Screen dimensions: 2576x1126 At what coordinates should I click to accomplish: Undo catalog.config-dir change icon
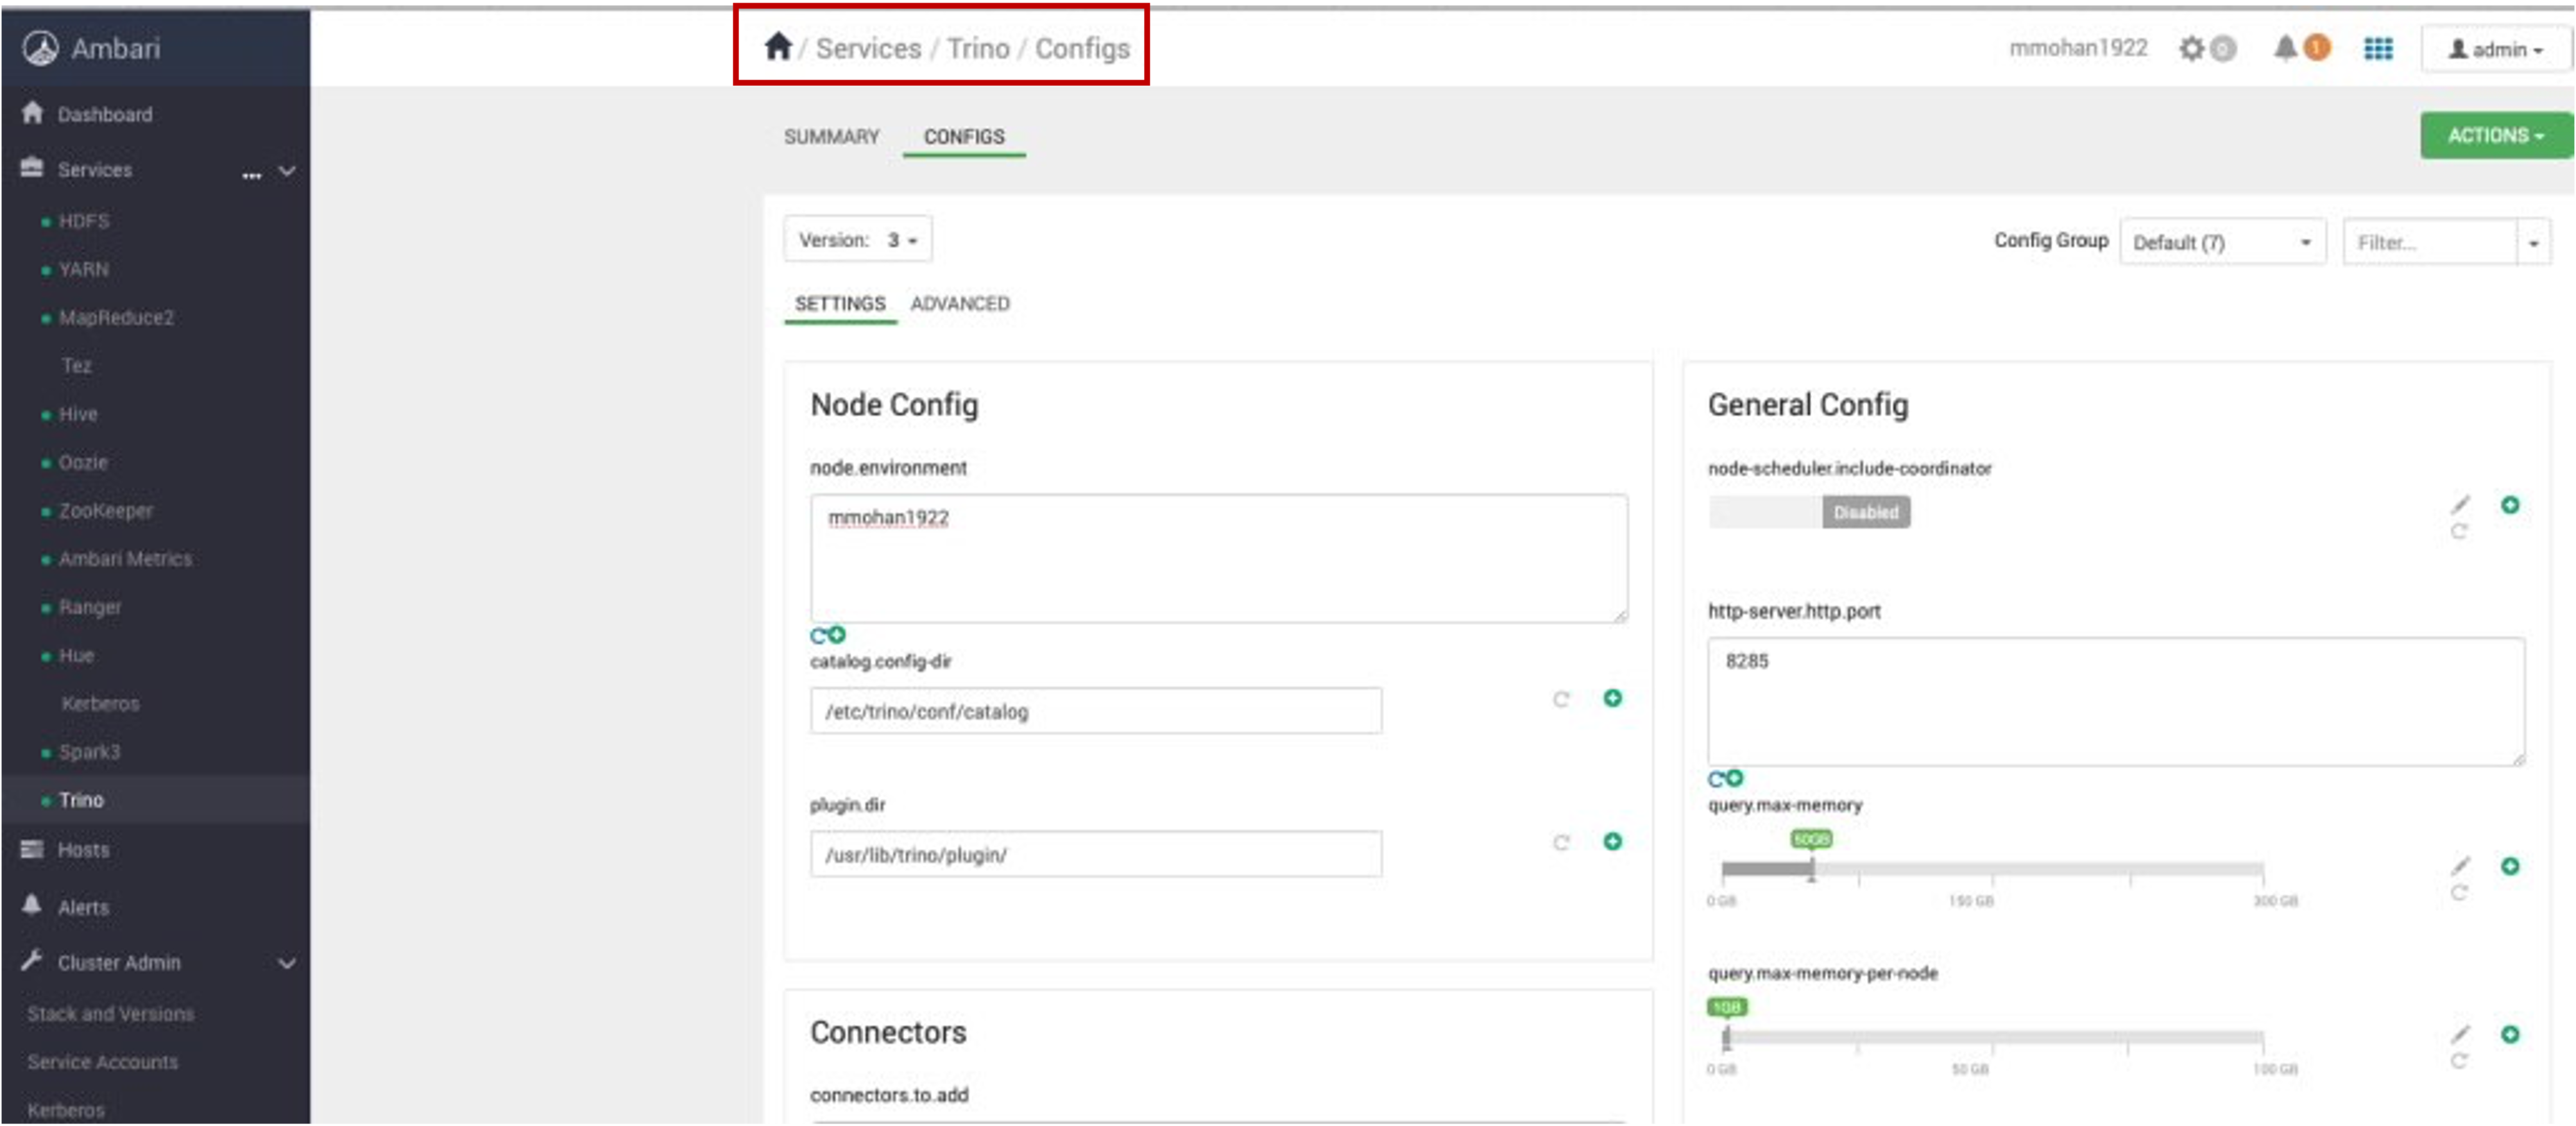pos(1561,699)
